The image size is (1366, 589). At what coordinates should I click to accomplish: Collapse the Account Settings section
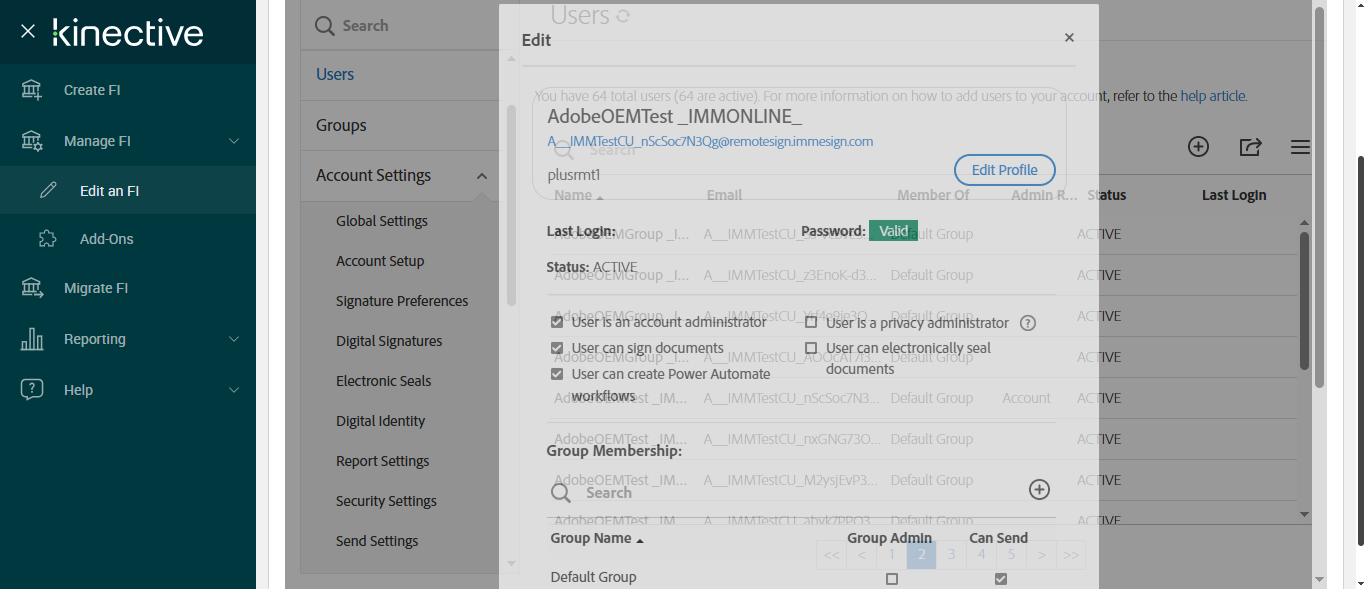coord(482,176)
